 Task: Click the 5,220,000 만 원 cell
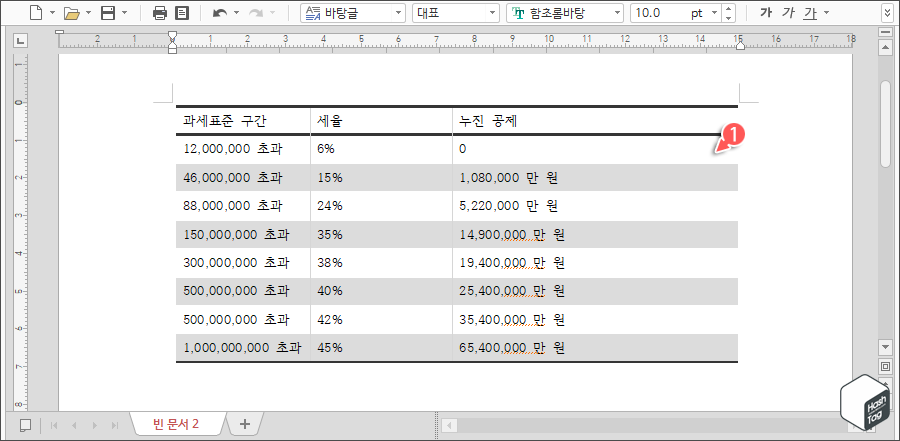pyautogui.click(x=595, y=206)
